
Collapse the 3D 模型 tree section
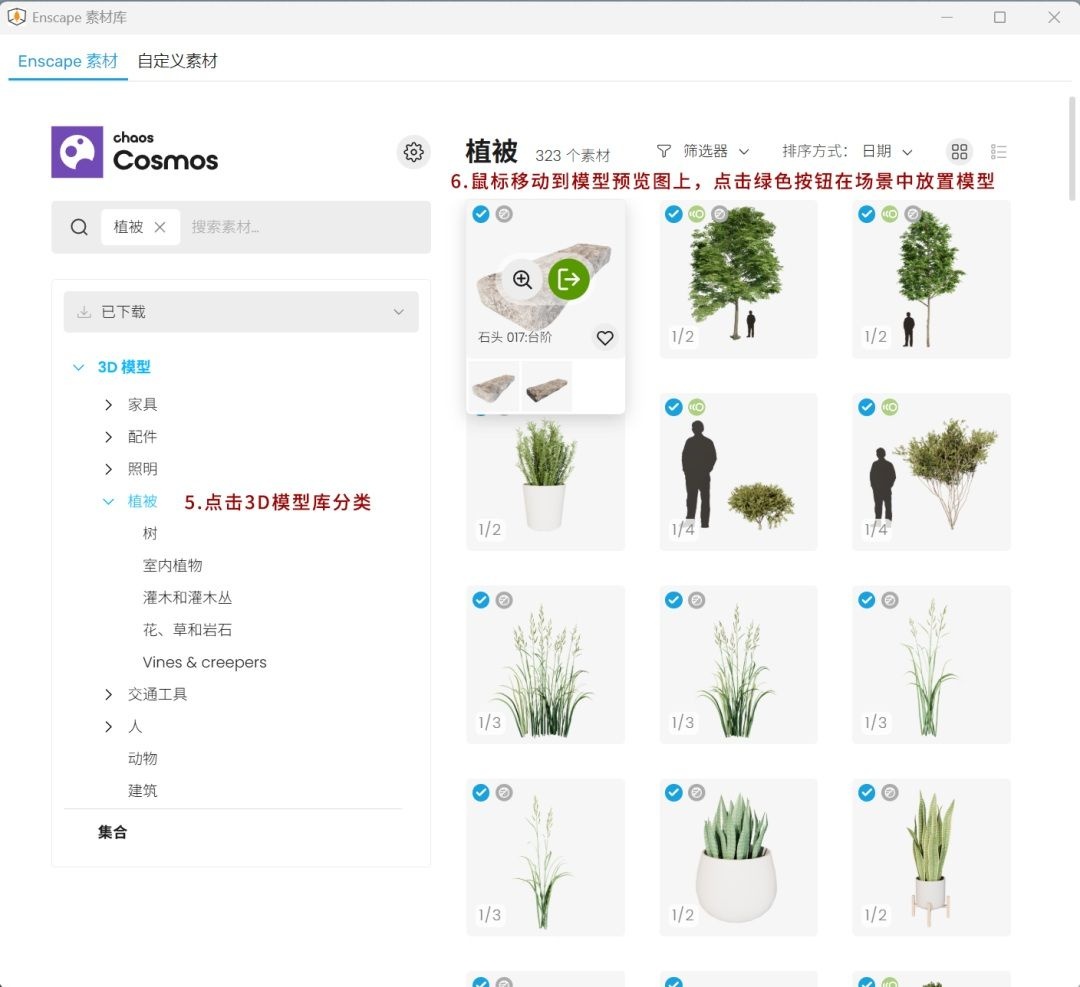[x=79, y=367]
